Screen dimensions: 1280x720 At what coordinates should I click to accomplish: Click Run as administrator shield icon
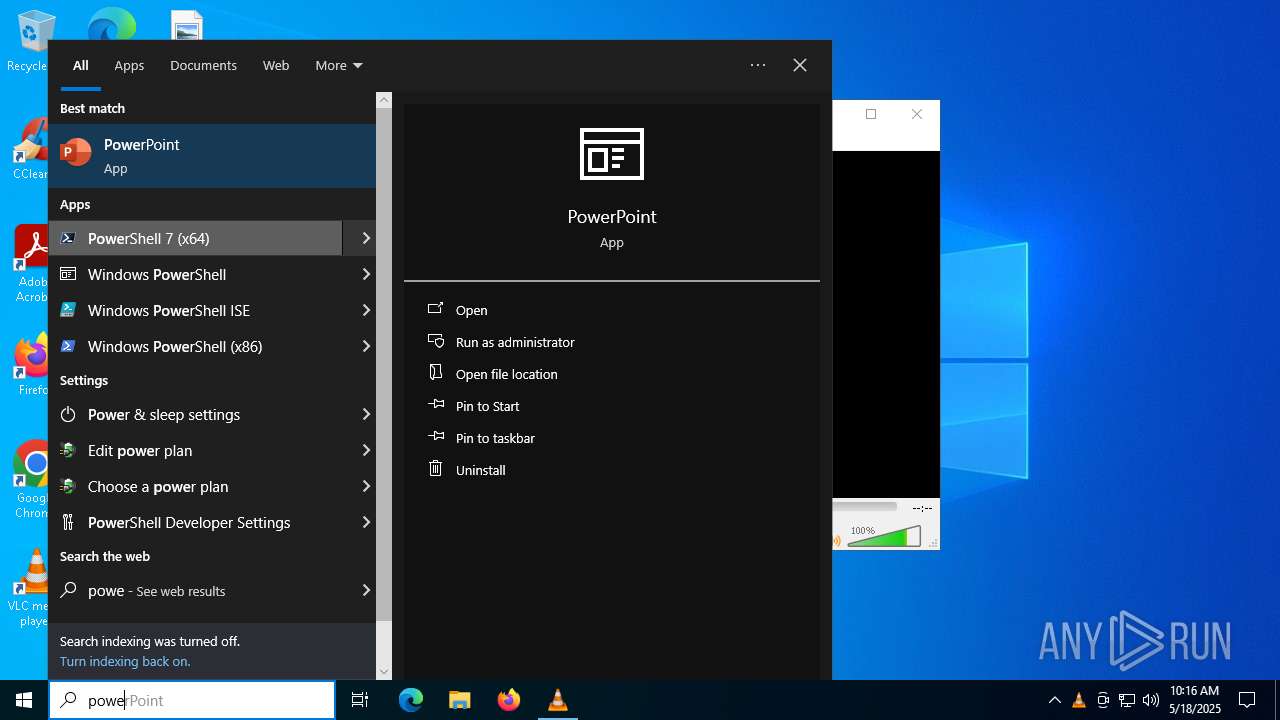pos(436,341)
